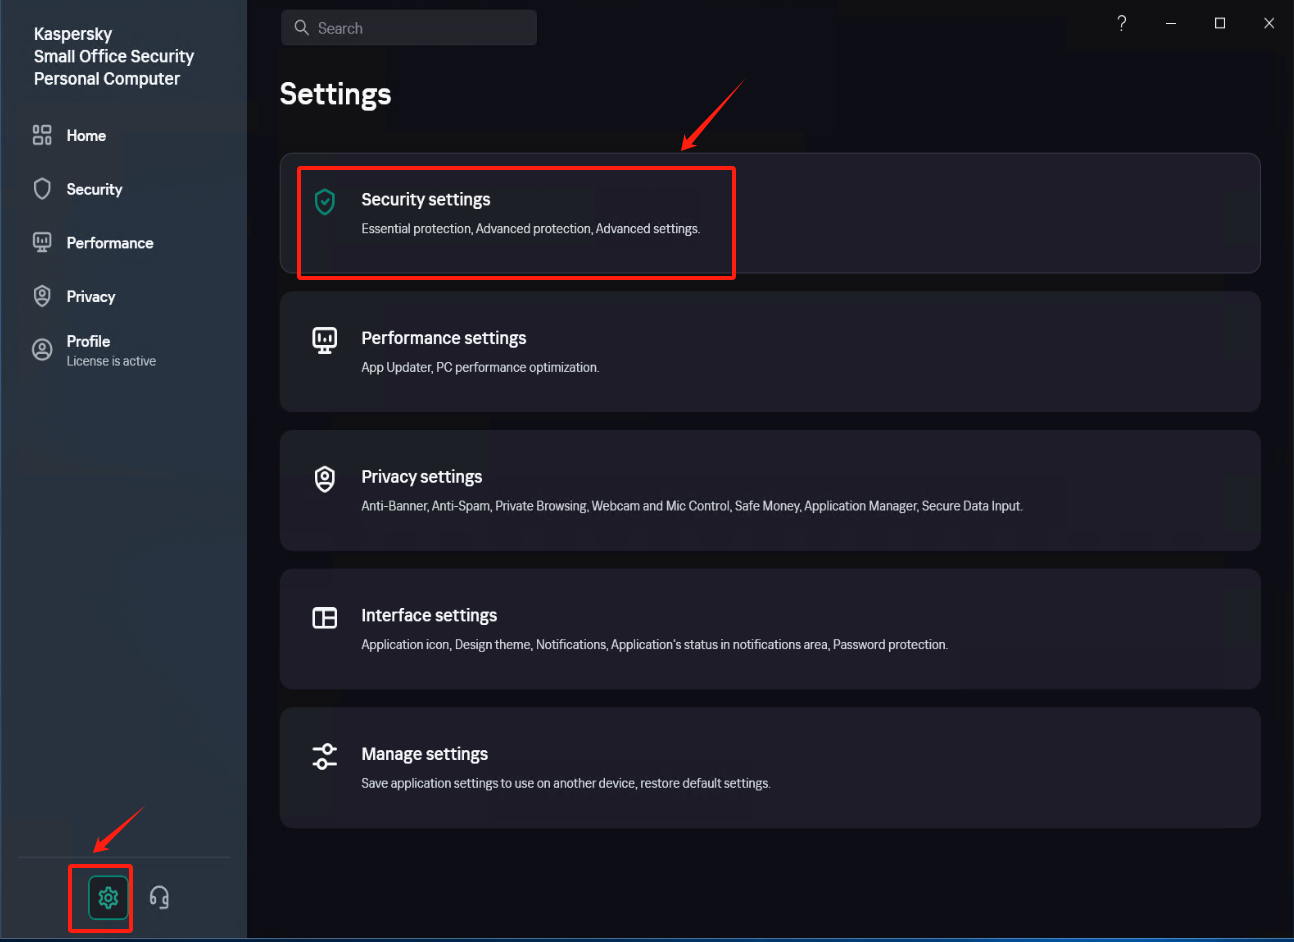This screenshot has height=942, width=1294.
Task: Go to Home in the sidebar
Action: [86, 135]
